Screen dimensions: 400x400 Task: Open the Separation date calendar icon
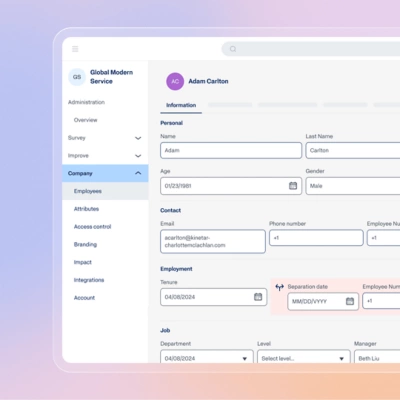pos(350,301)
